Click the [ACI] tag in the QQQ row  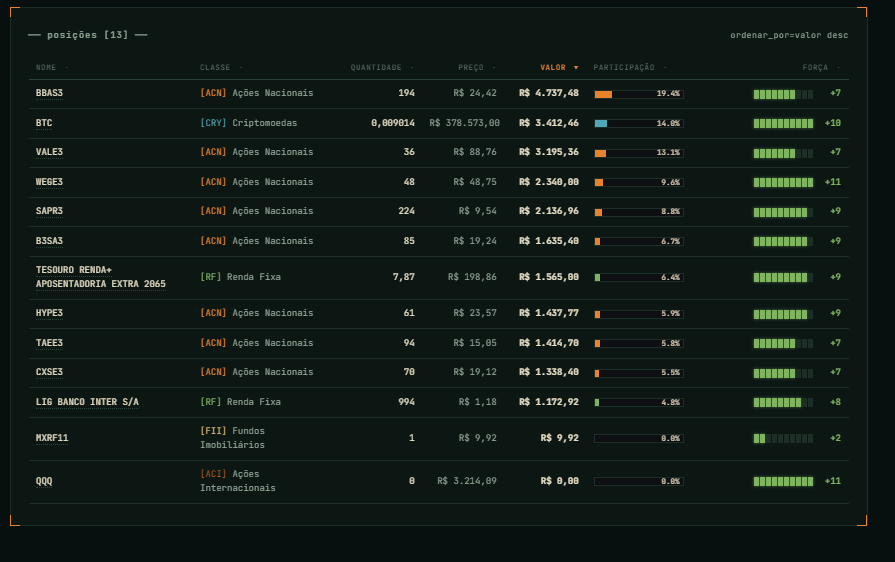tap(213, 474)
